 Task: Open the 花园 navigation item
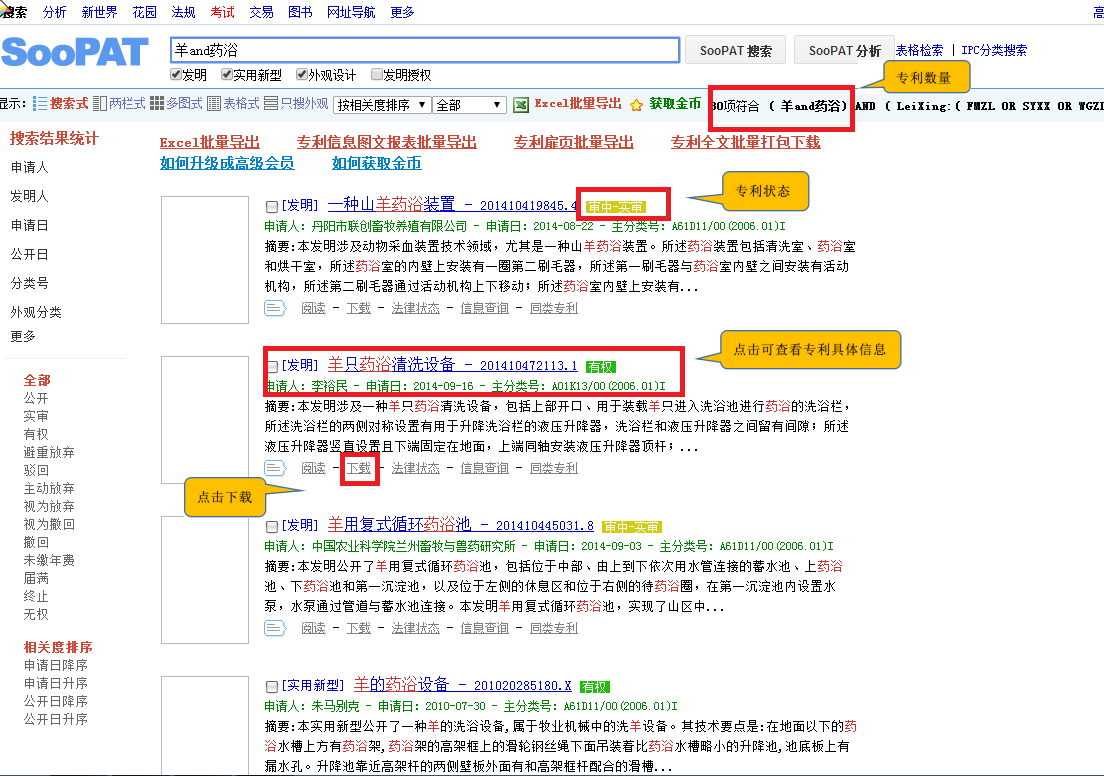[x=144, y=12]
